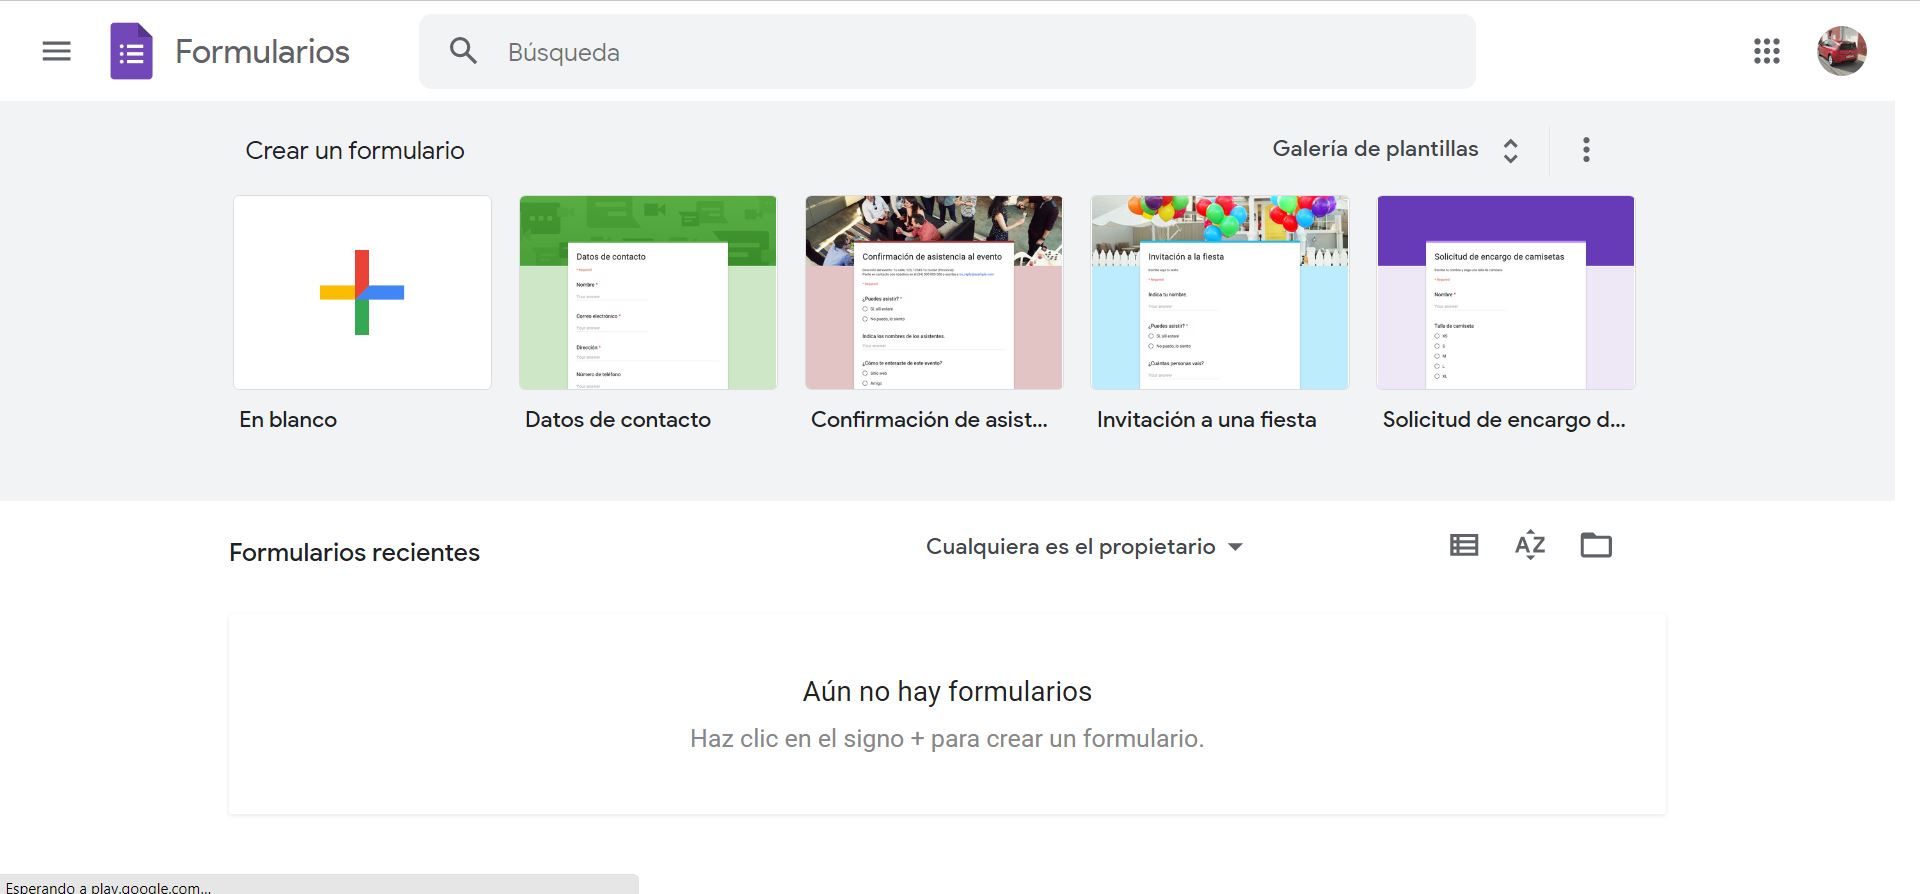Open the AZ sort options
The image size is (1920, 894).
pos(1530,545)
